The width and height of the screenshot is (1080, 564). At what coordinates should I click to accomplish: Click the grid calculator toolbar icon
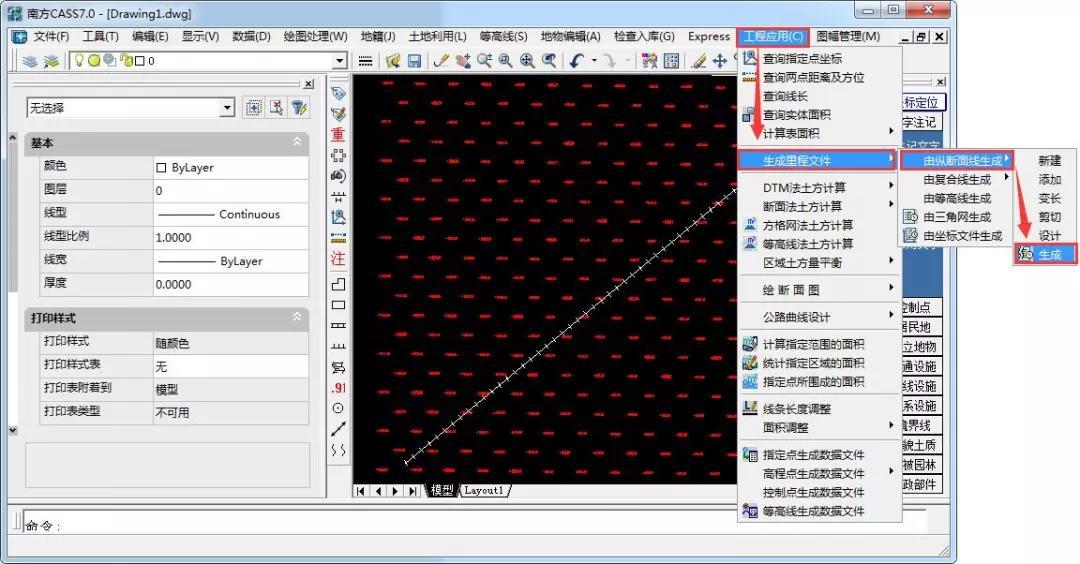click(671, 61)
